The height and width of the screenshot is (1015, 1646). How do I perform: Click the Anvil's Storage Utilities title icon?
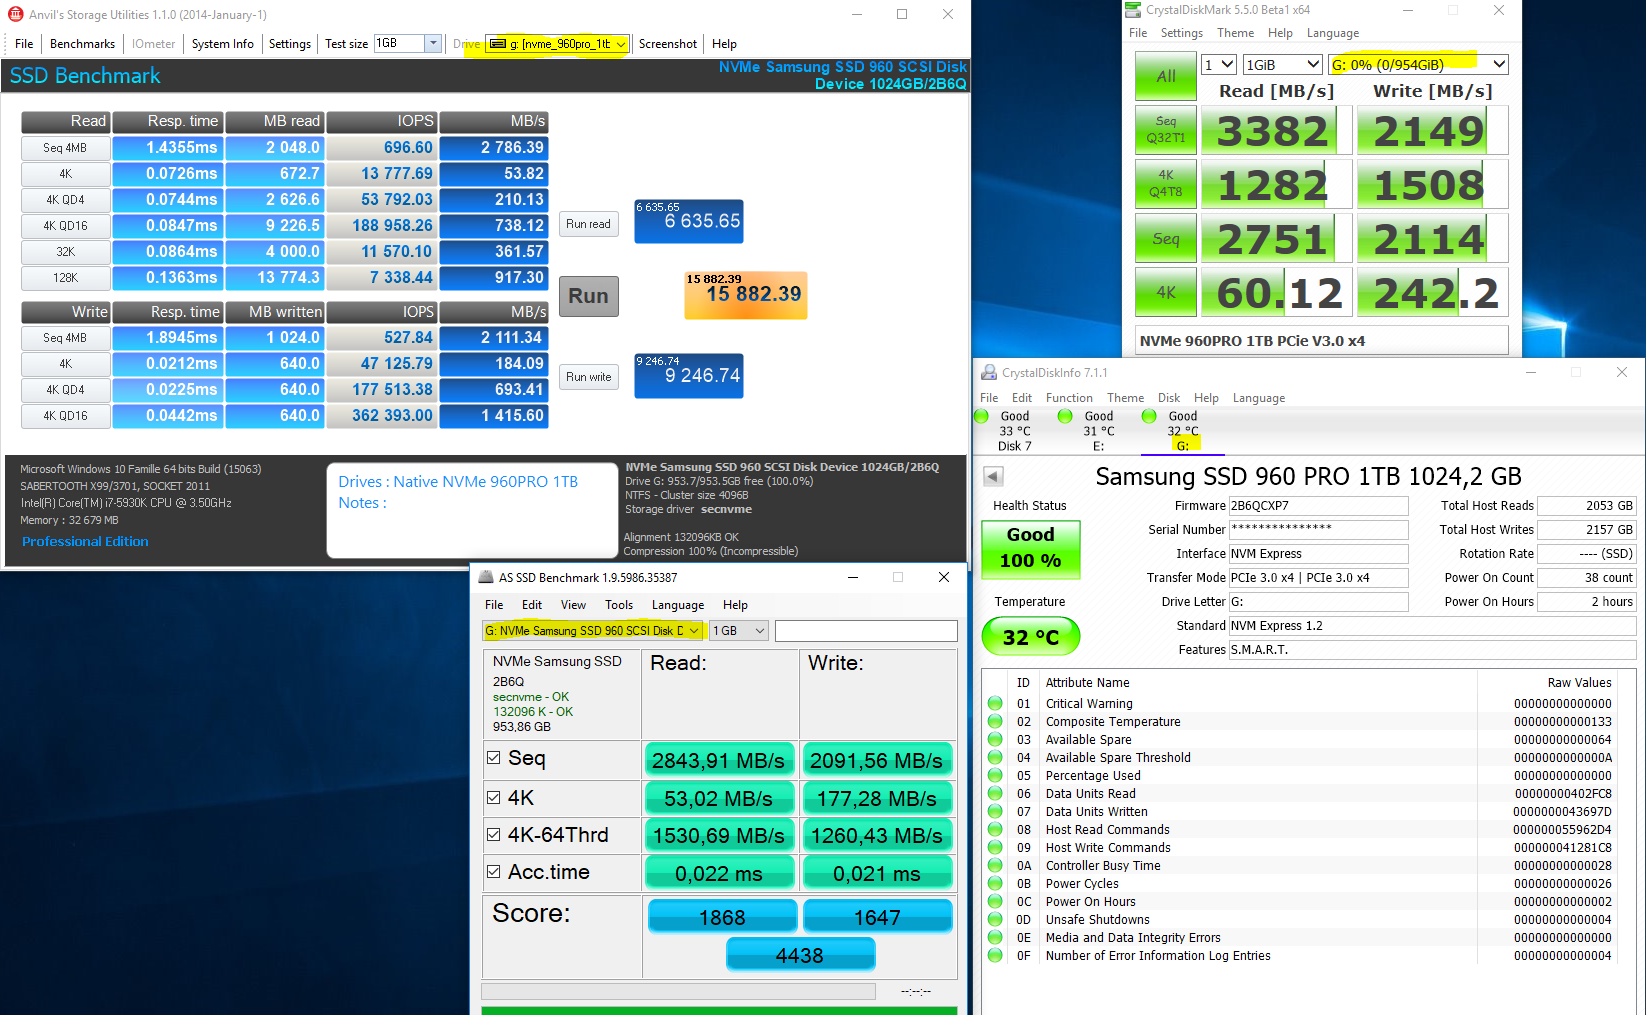click(15, 14)
